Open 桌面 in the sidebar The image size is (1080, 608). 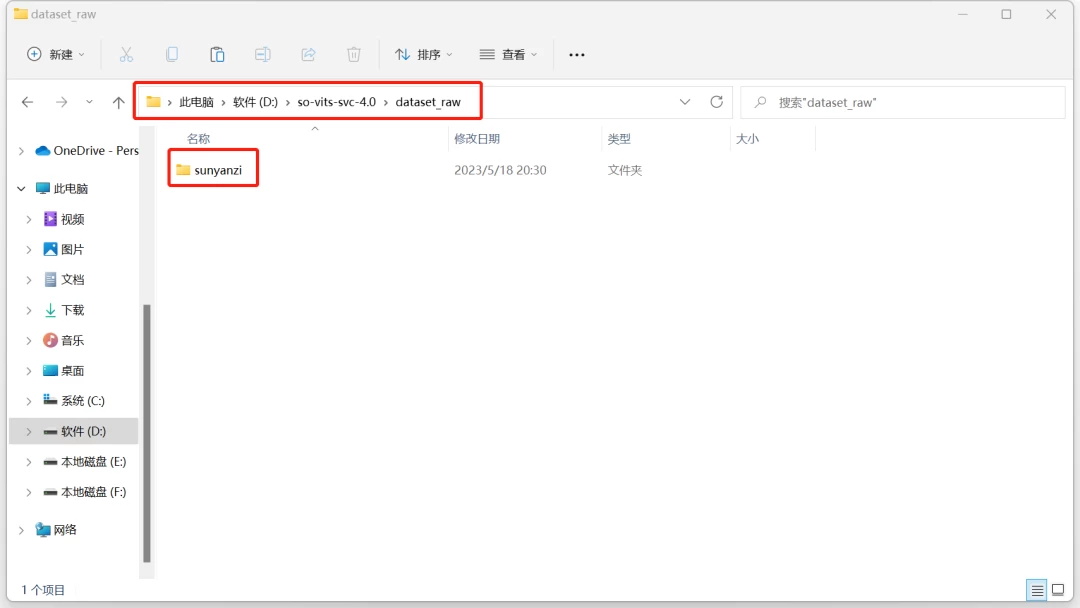[x=64, y=371]
